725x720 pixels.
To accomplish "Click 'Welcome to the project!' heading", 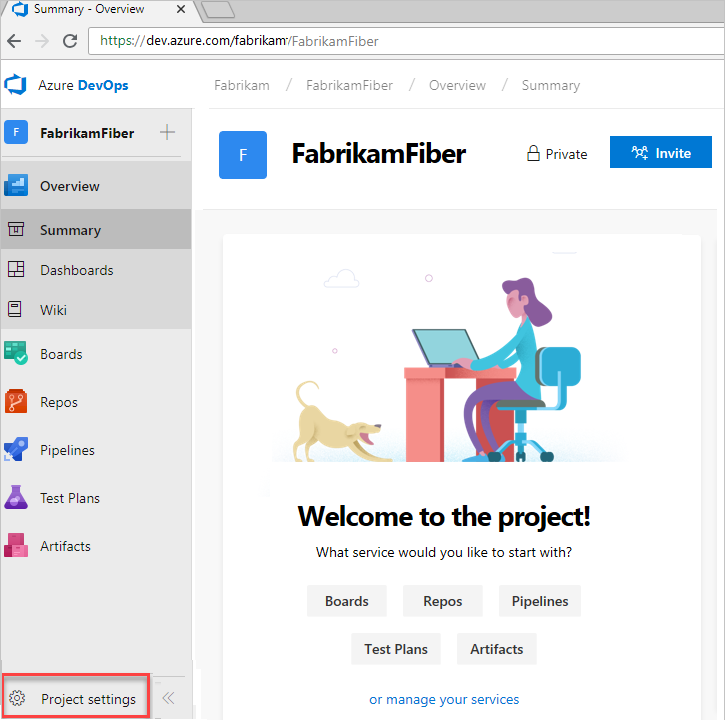I will tap(444, 517).
